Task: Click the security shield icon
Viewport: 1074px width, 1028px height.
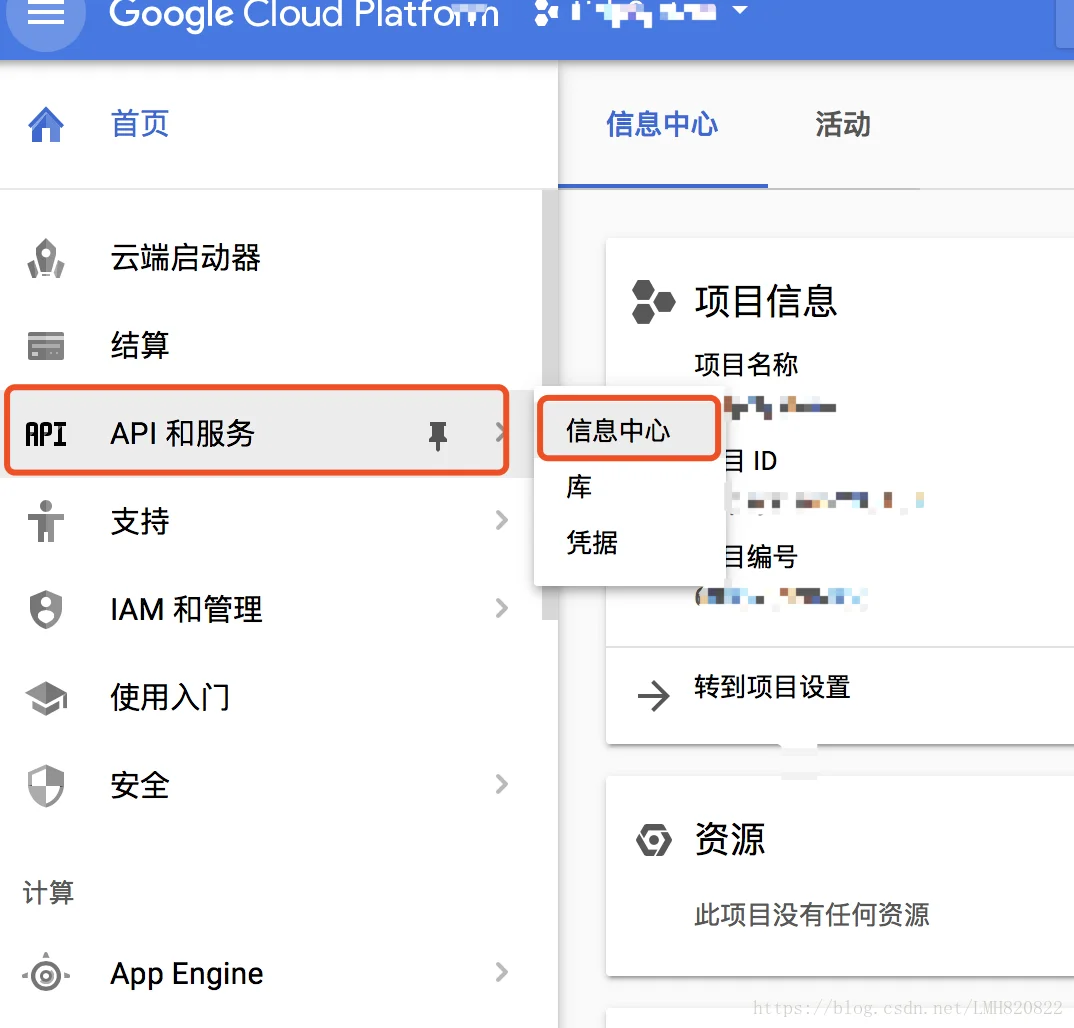Action: [x=46, y=786]
